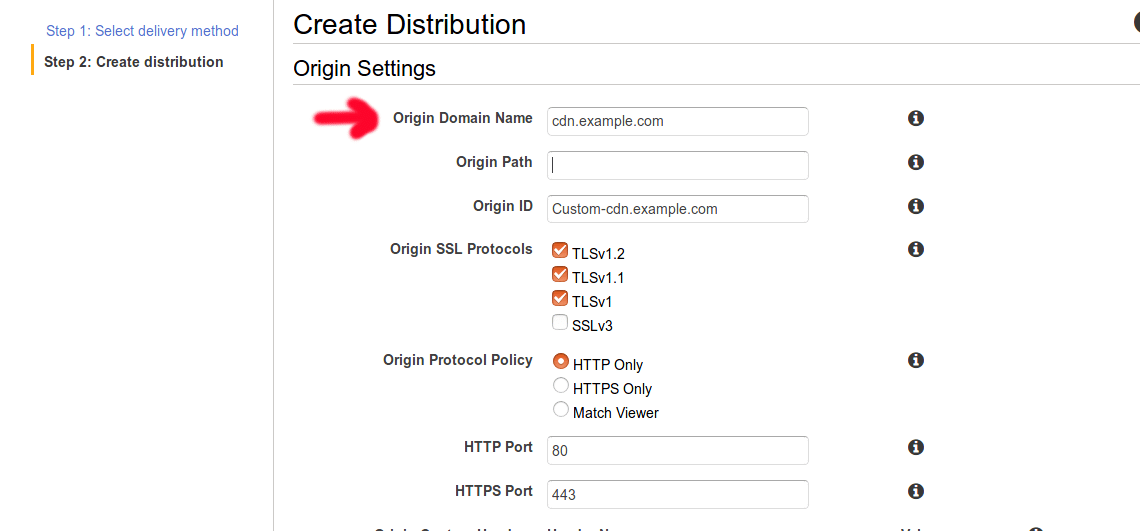This screenshot has height=531, width=1140.
Task: Select Match Viewer protocol policy
Action: tap(561, 410)
